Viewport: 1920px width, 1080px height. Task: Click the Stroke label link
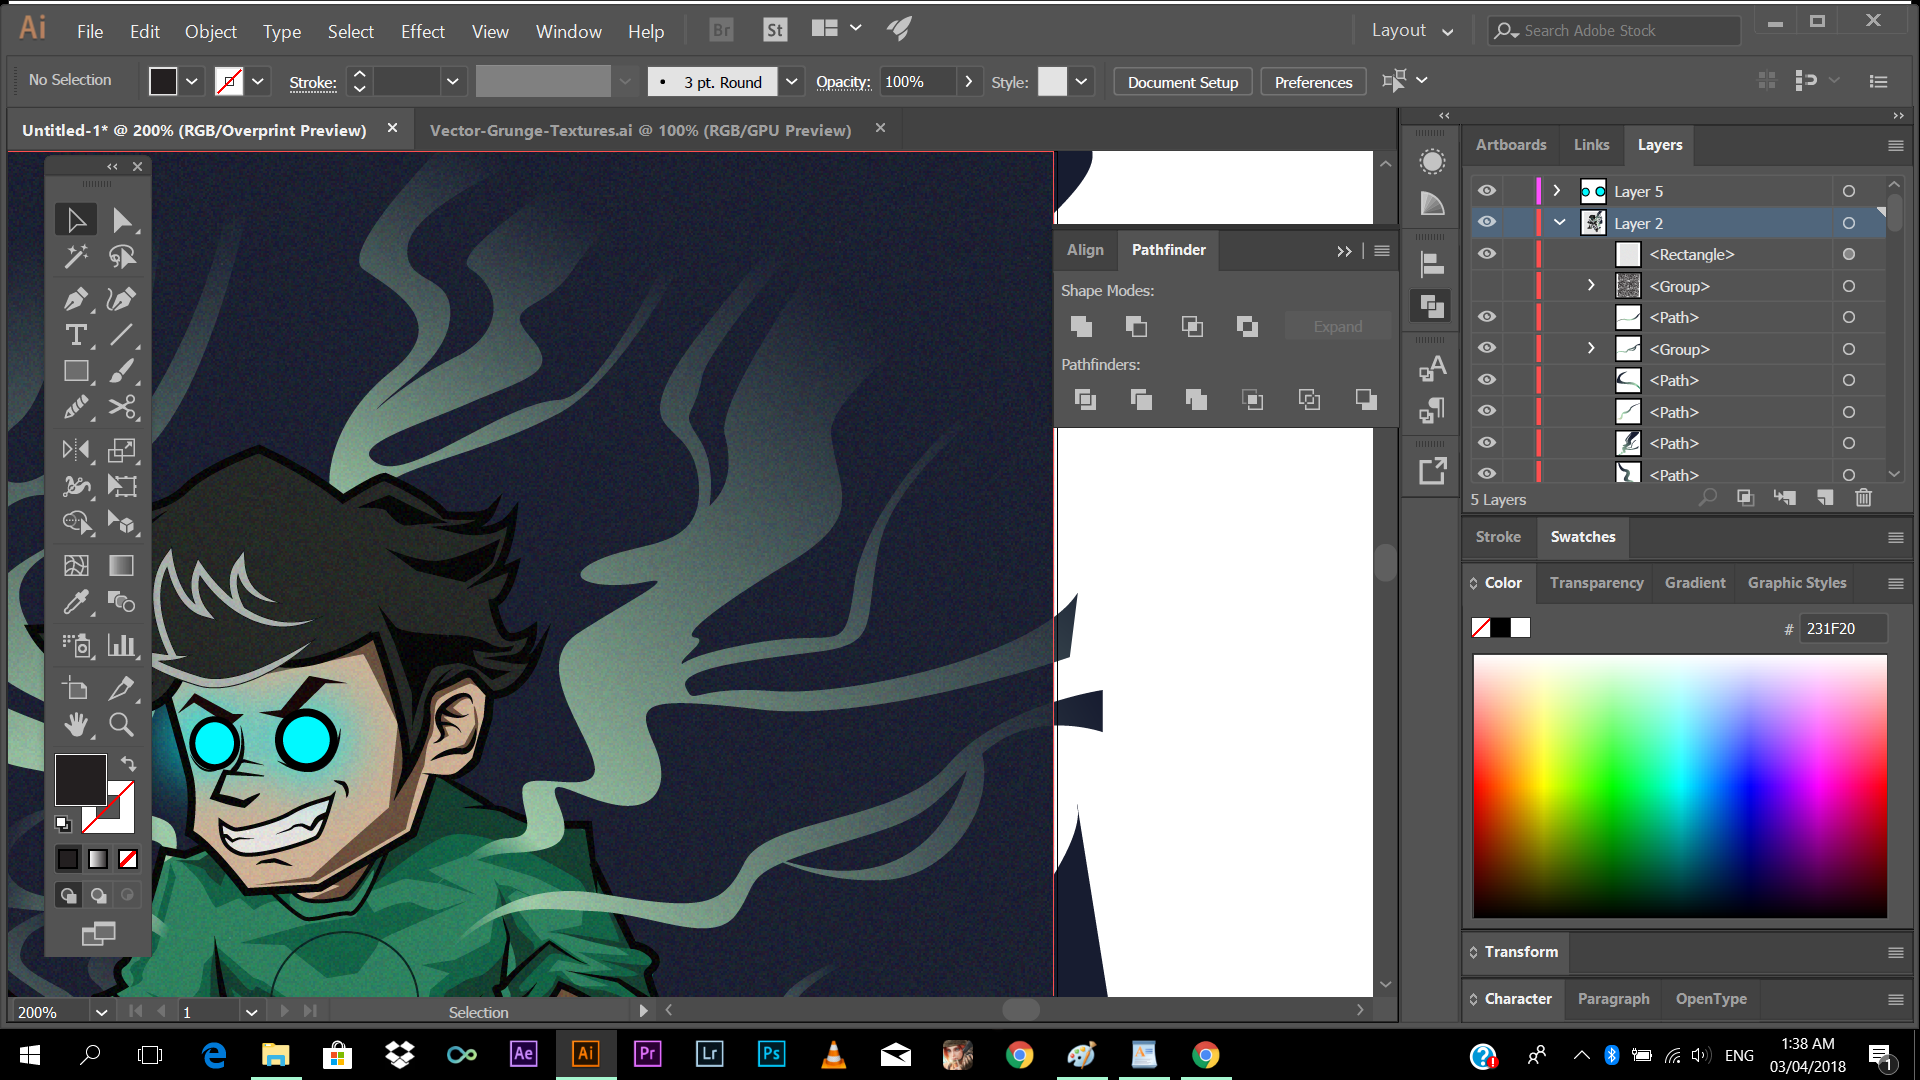click(x=313, y=83)
